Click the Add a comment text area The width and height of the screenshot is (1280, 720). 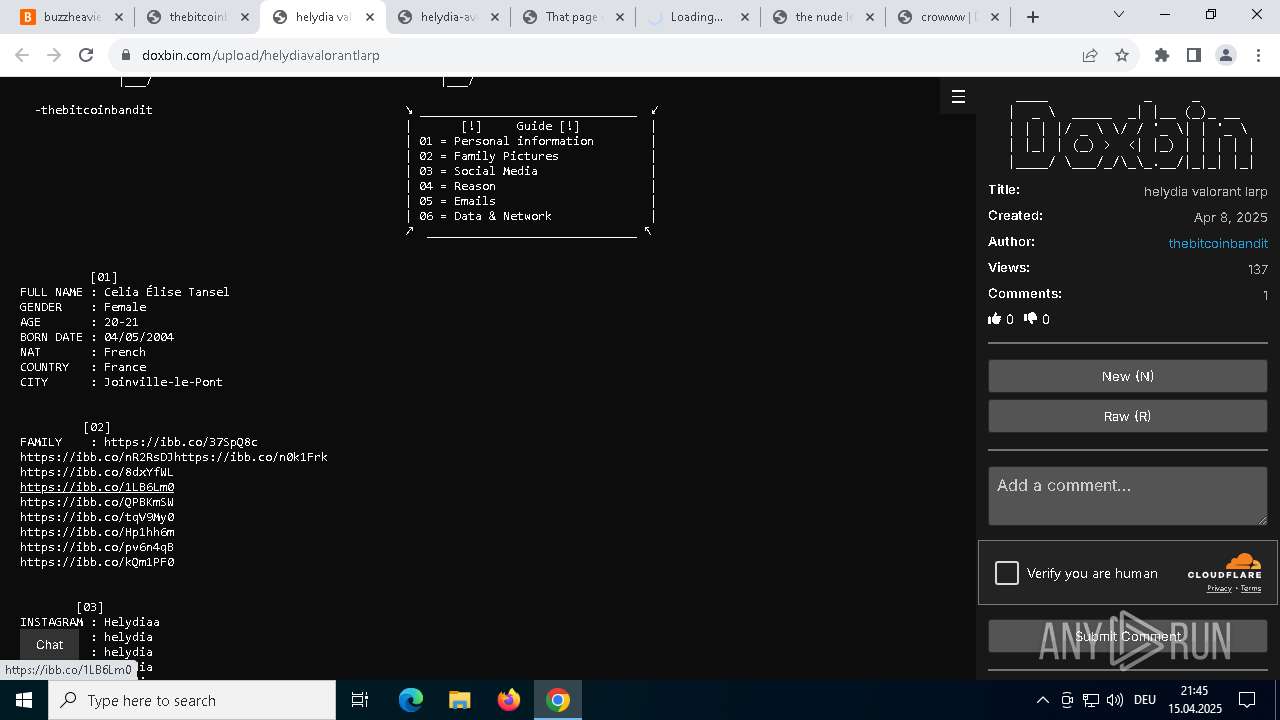[x=1128, y=496]
